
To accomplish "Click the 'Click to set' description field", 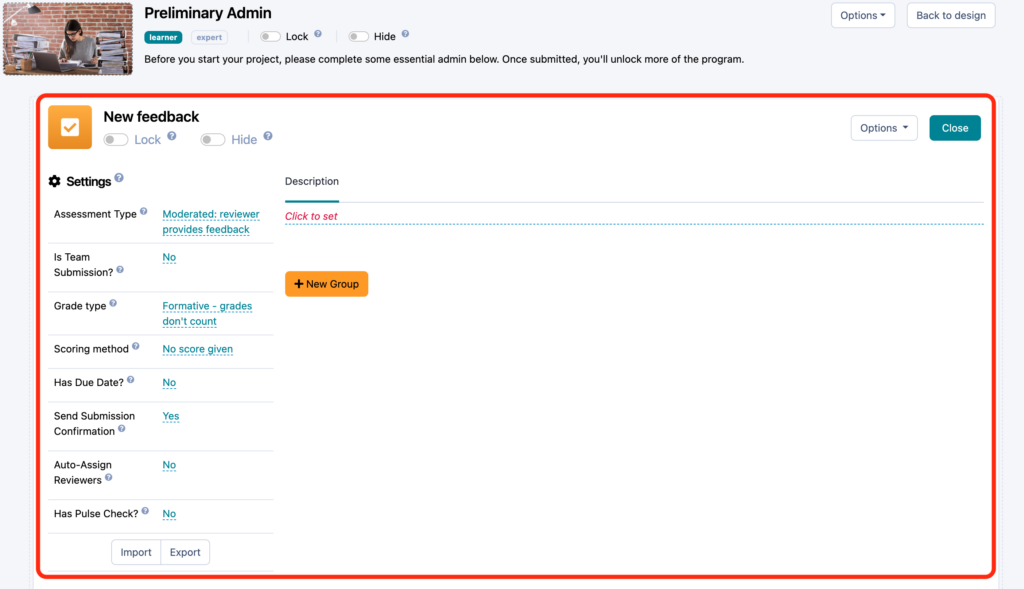I will click(312, 216).
